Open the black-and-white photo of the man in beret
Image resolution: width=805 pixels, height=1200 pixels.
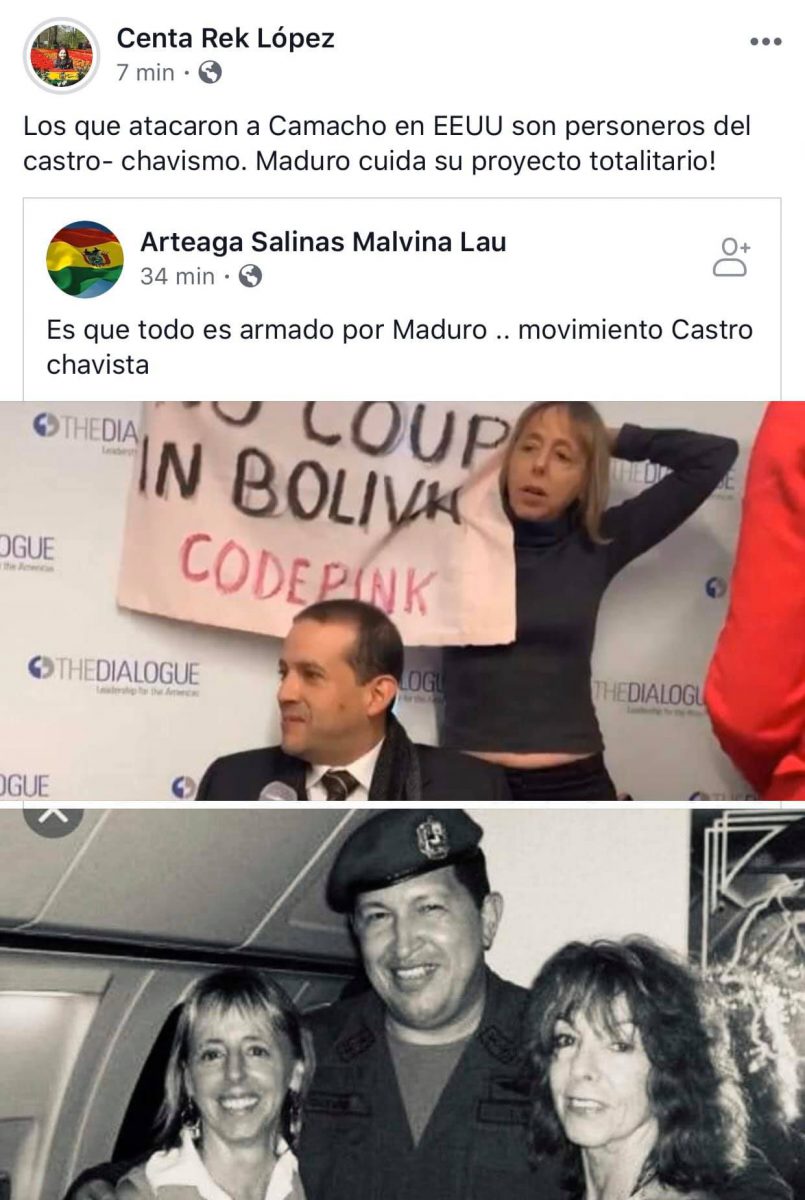tap(402, 1004)
